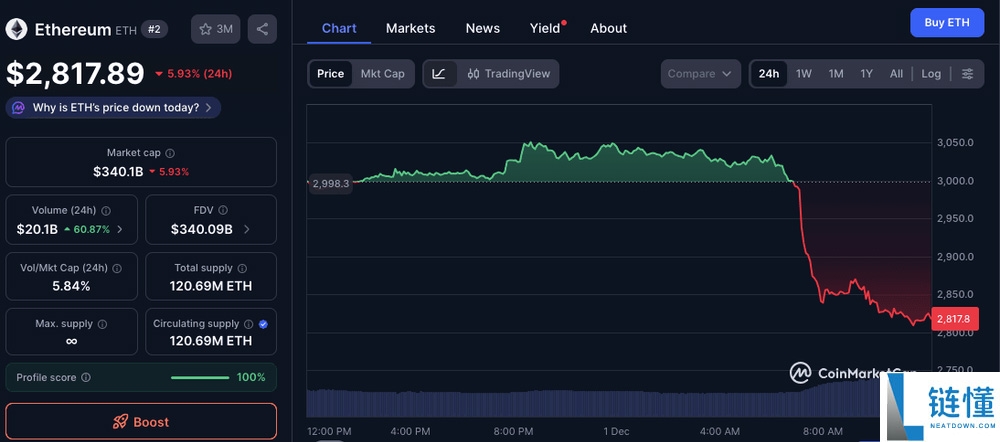
Task: Open the Markets tab
Action: [x=411, y=28]
